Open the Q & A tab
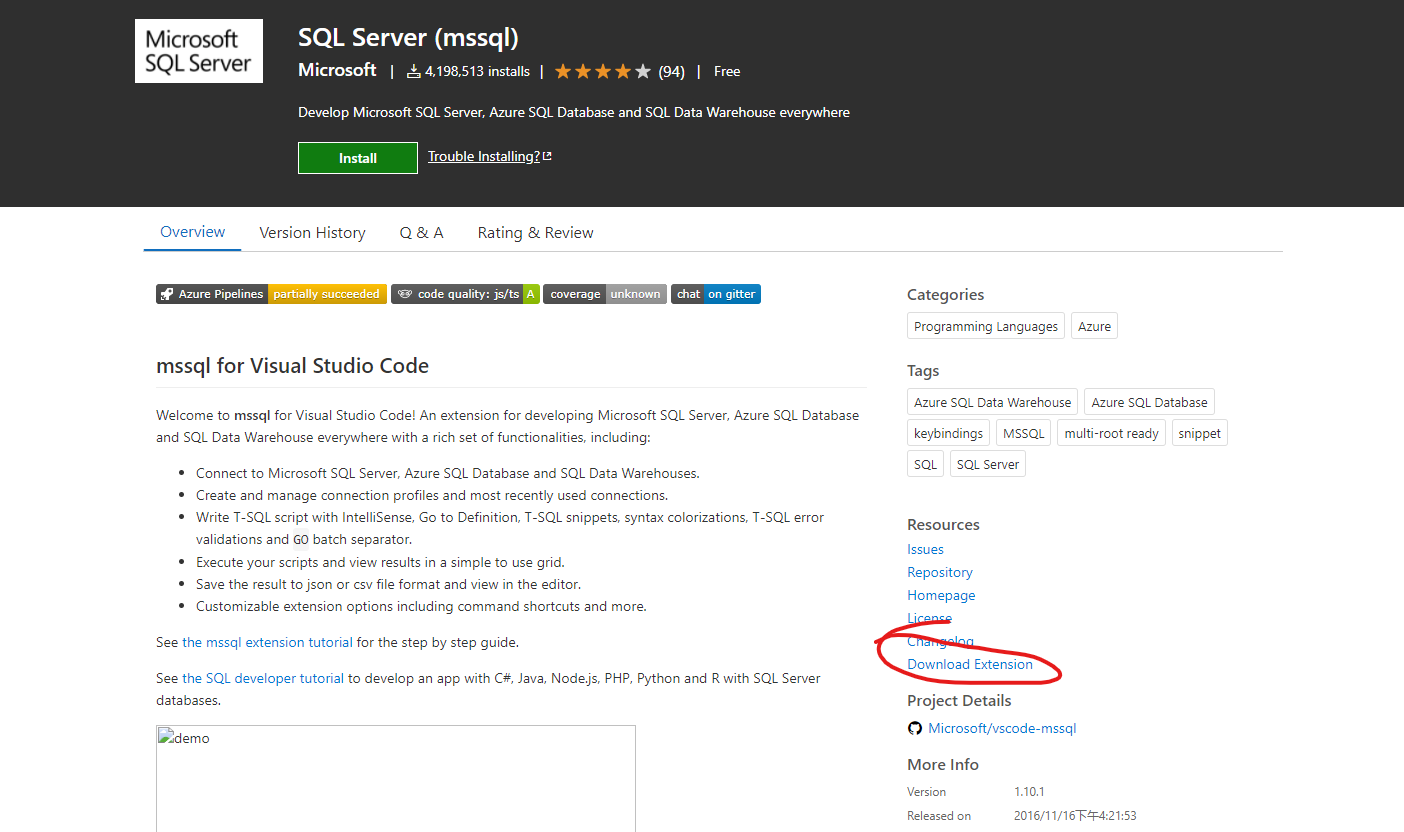Viewport: 1404px width, 832px height. (x=421, y=233)
